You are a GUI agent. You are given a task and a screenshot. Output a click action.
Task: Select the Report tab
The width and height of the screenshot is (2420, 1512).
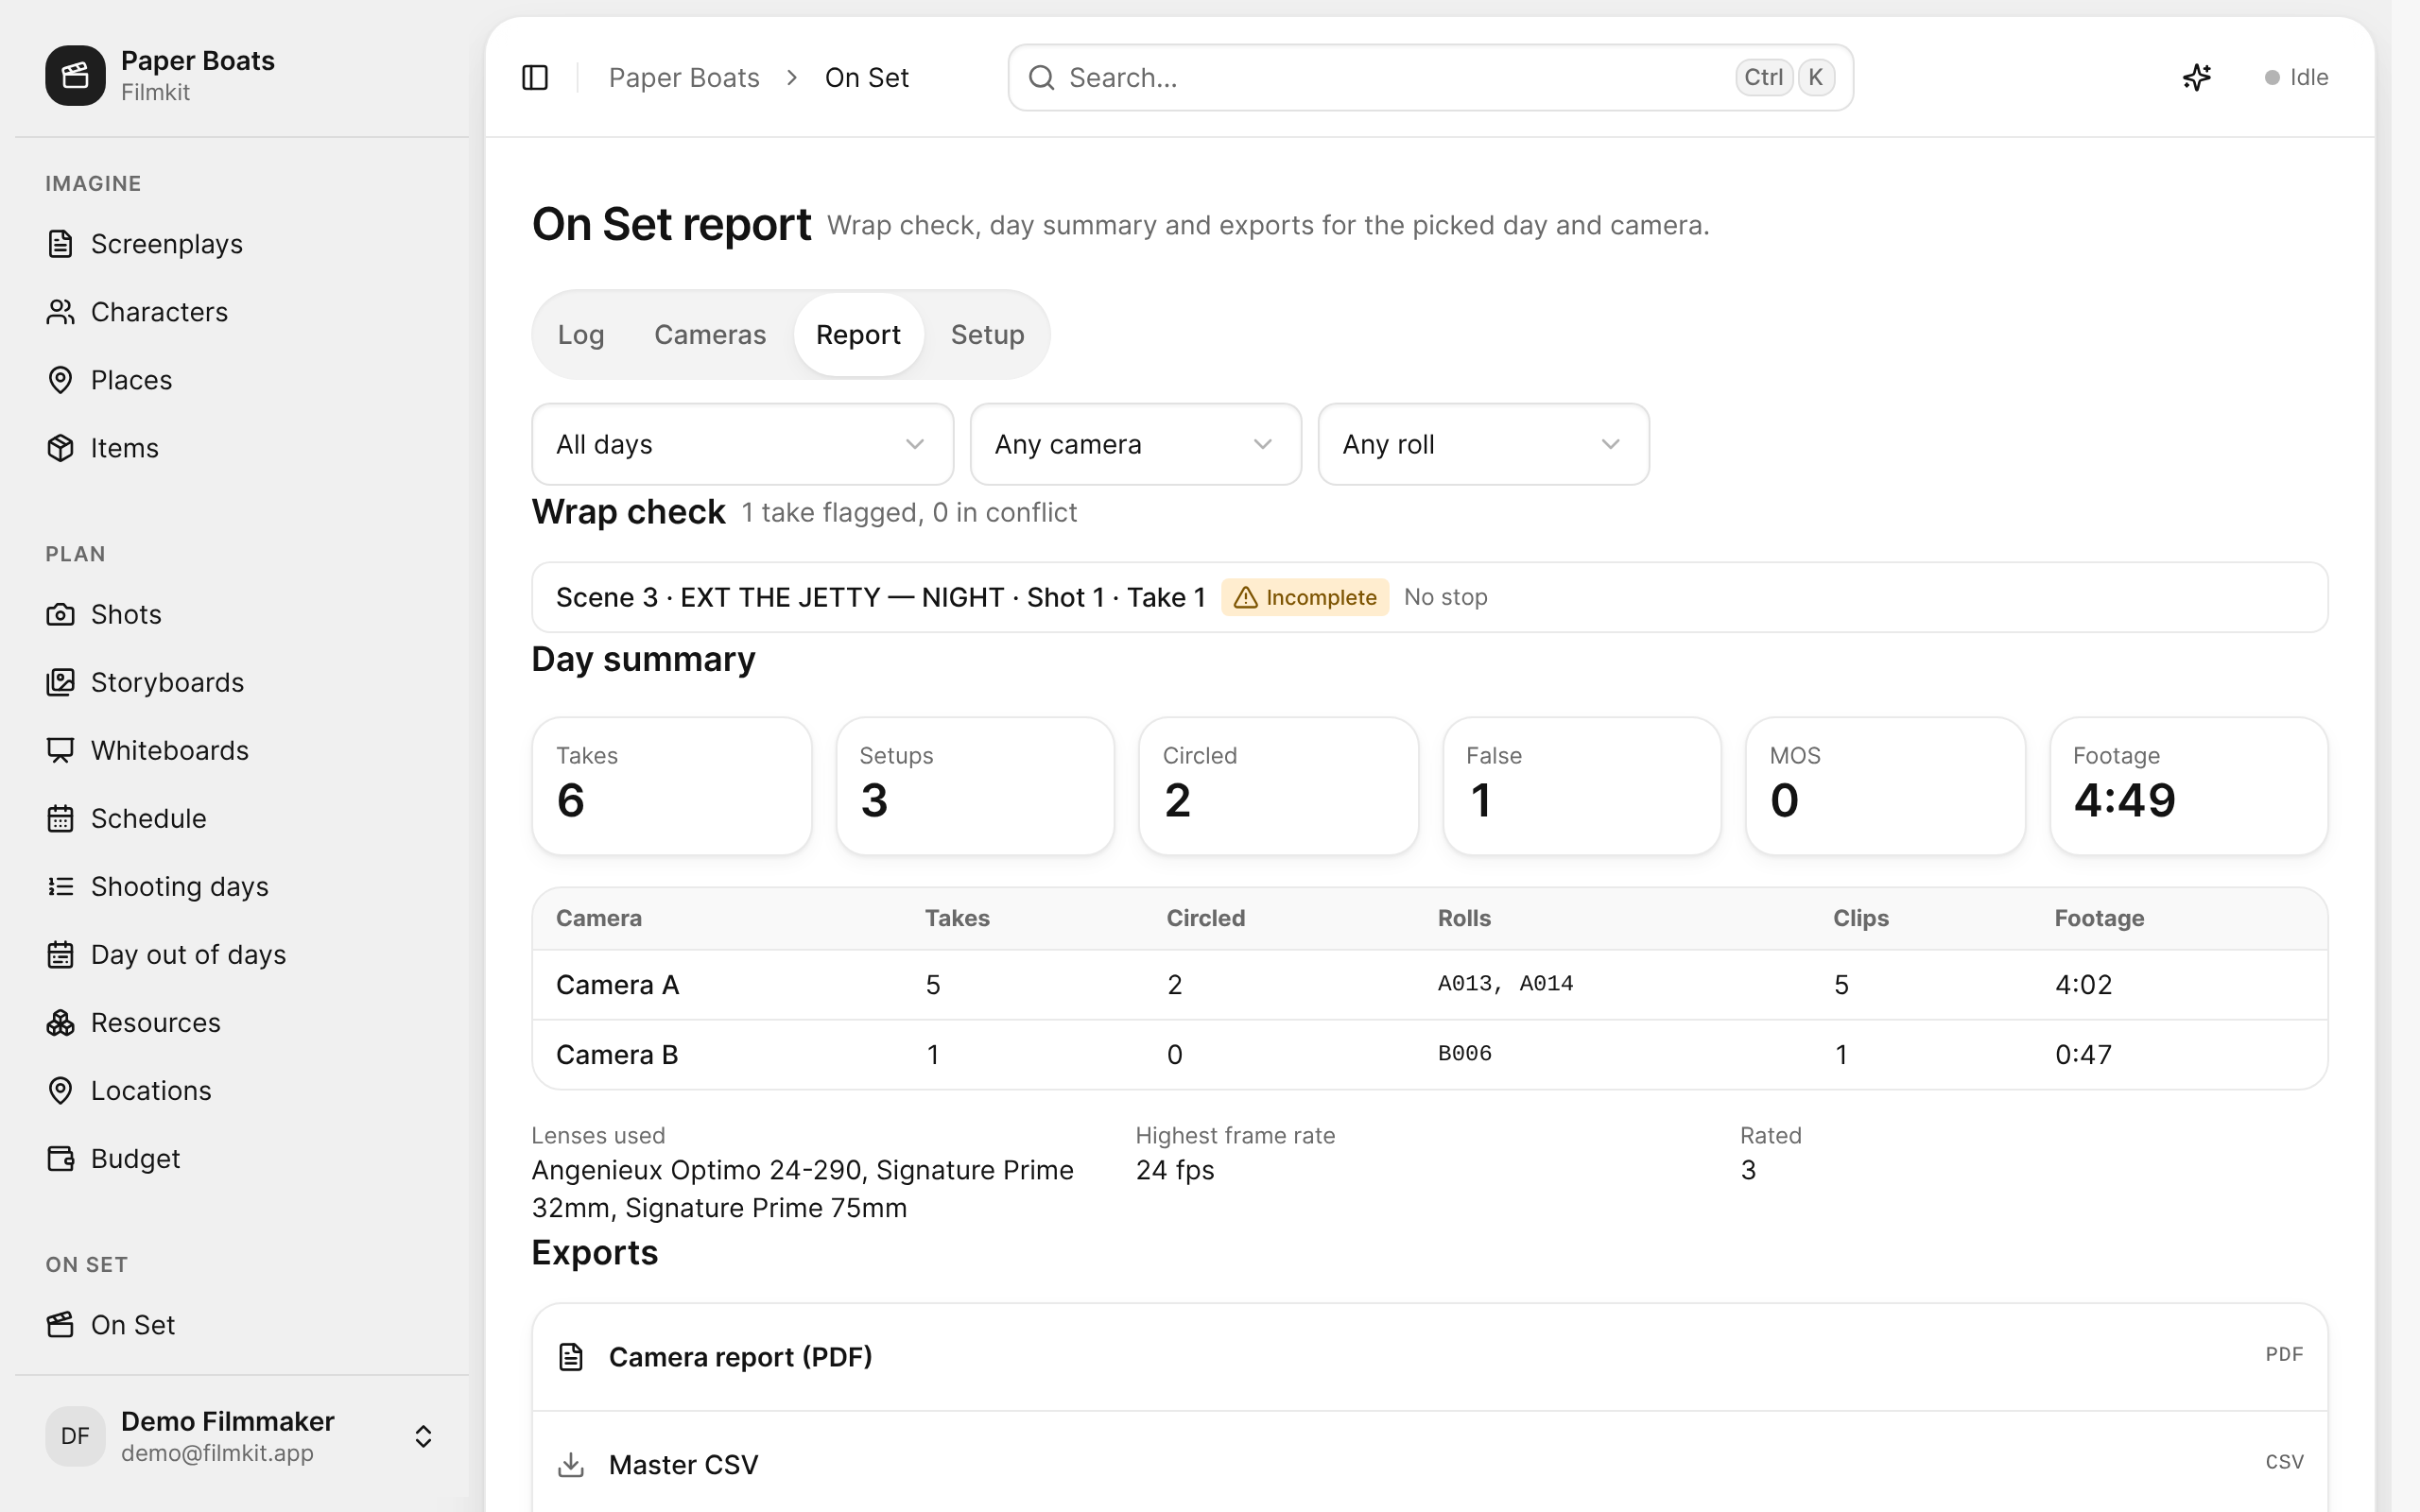tap(858, 334)
